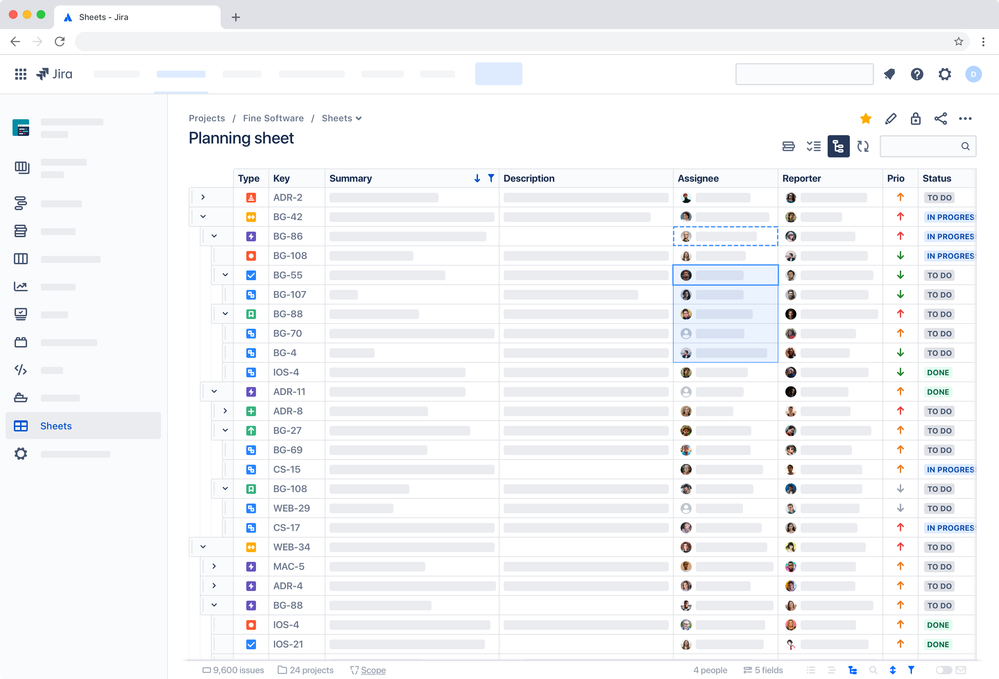Open the Fine Software breadcrumb link
This screenshot has height=679, width=999.
pyautogui.click(x=273, y=118)
